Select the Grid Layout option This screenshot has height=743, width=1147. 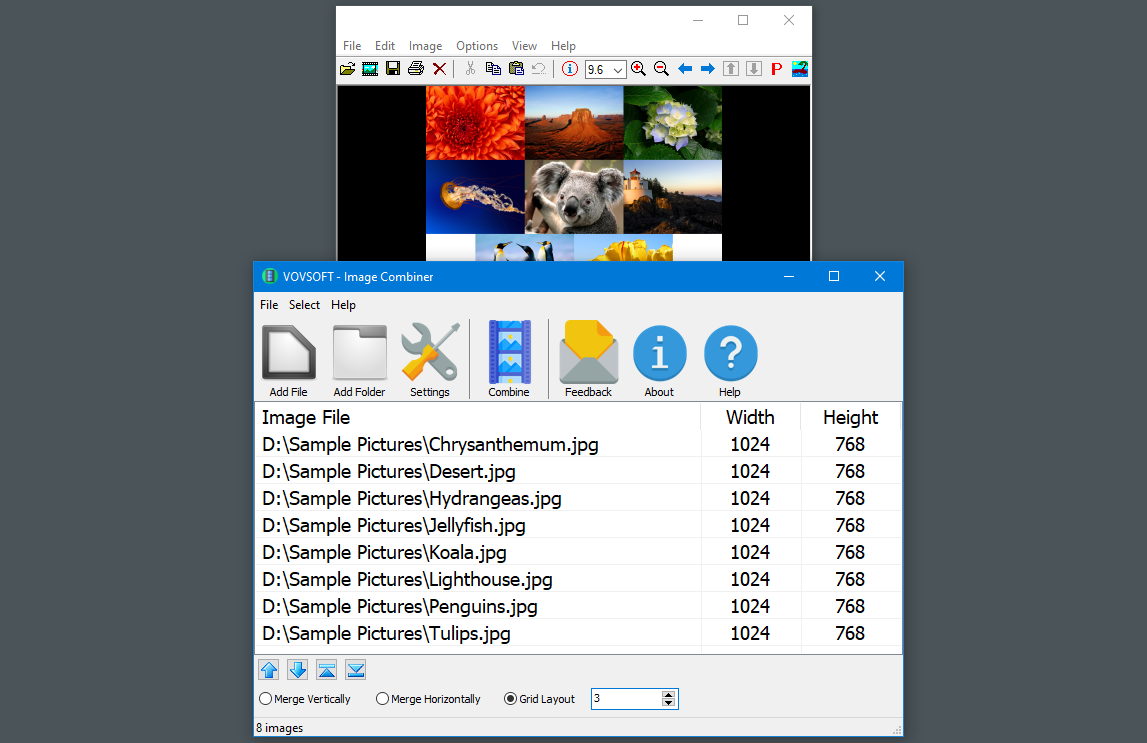click(540, 699)
